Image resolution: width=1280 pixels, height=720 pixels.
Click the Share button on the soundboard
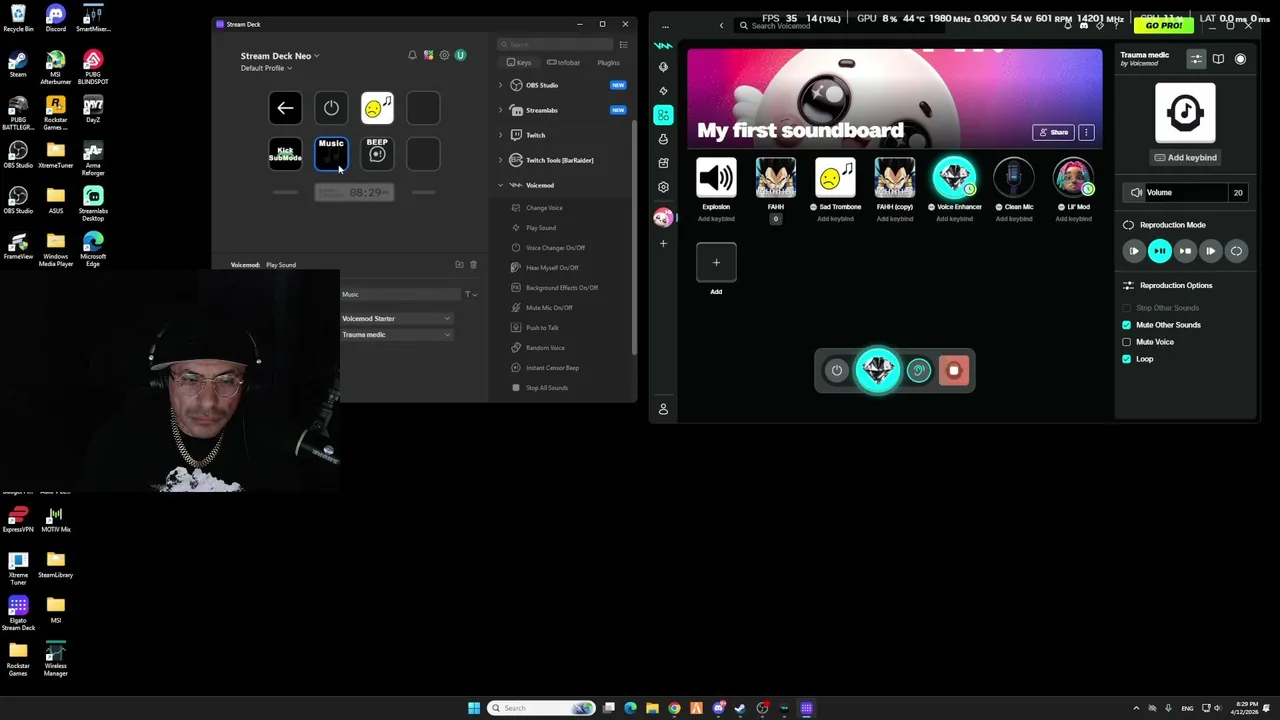1053,132
